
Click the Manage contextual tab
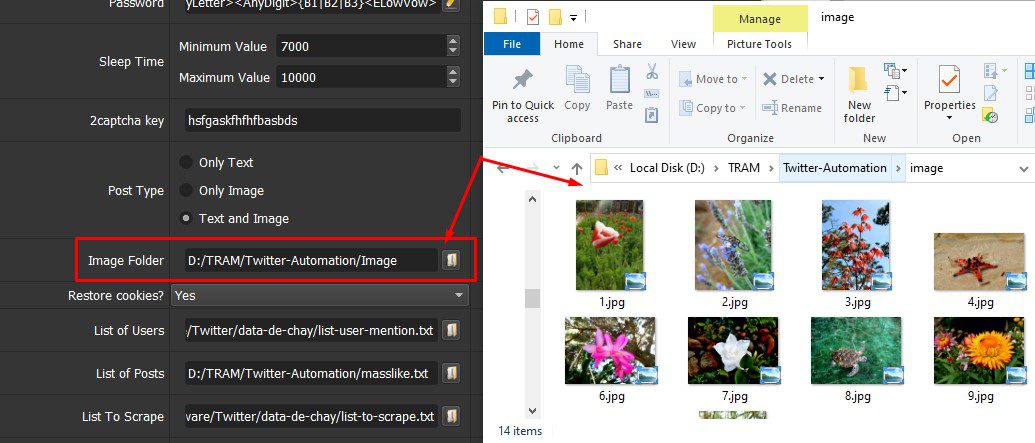[760, 19]
